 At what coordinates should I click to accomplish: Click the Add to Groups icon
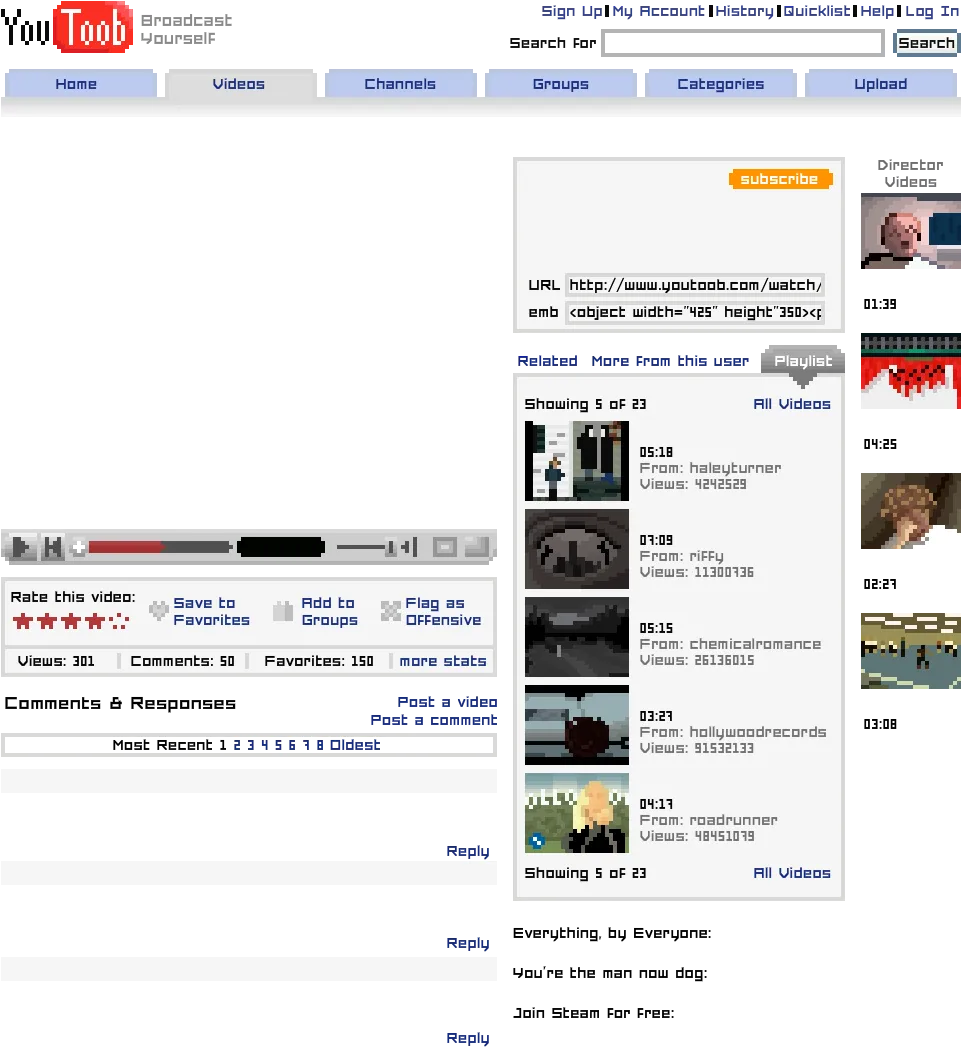point(283,611)
